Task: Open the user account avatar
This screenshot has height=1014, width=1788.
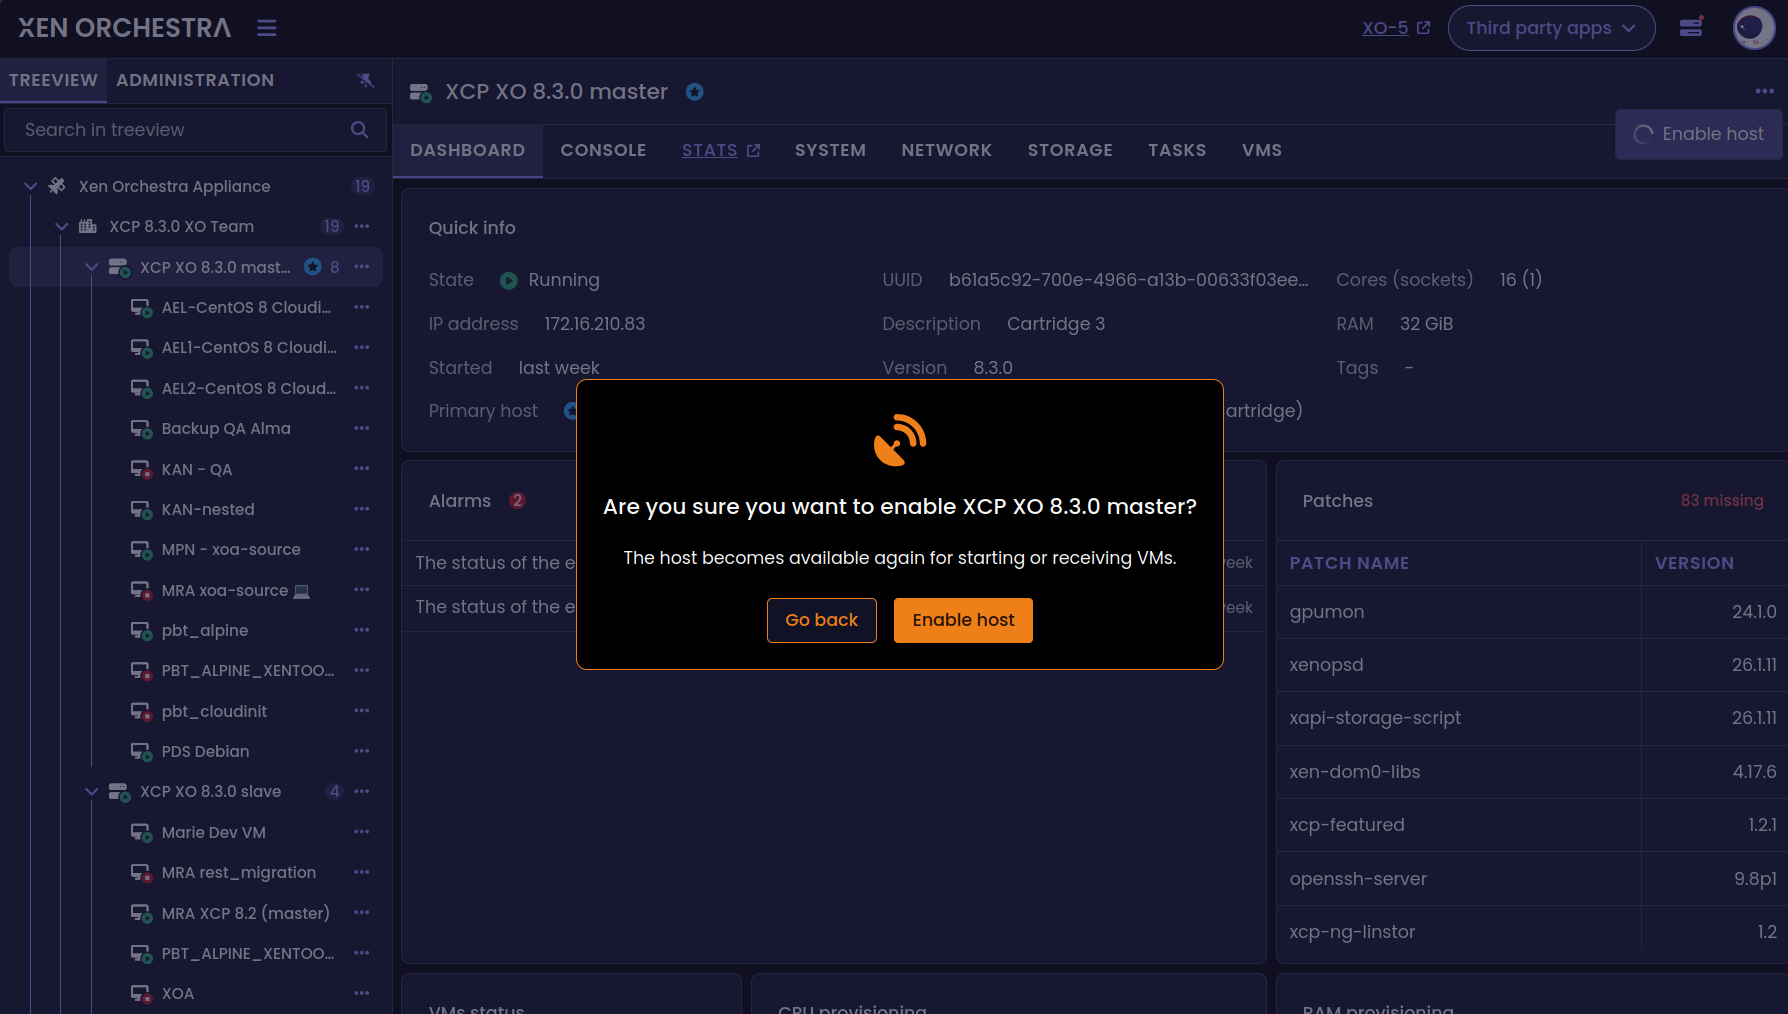Action: [x=1753, y=28]
